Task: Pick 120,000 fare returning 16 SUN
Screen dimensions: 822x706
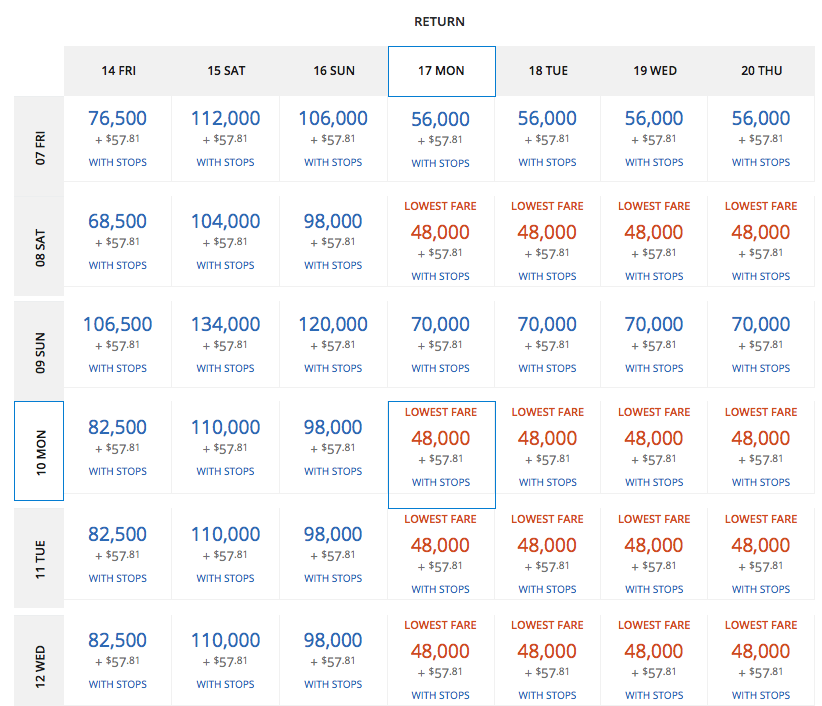Action: (x=333, y=325)
